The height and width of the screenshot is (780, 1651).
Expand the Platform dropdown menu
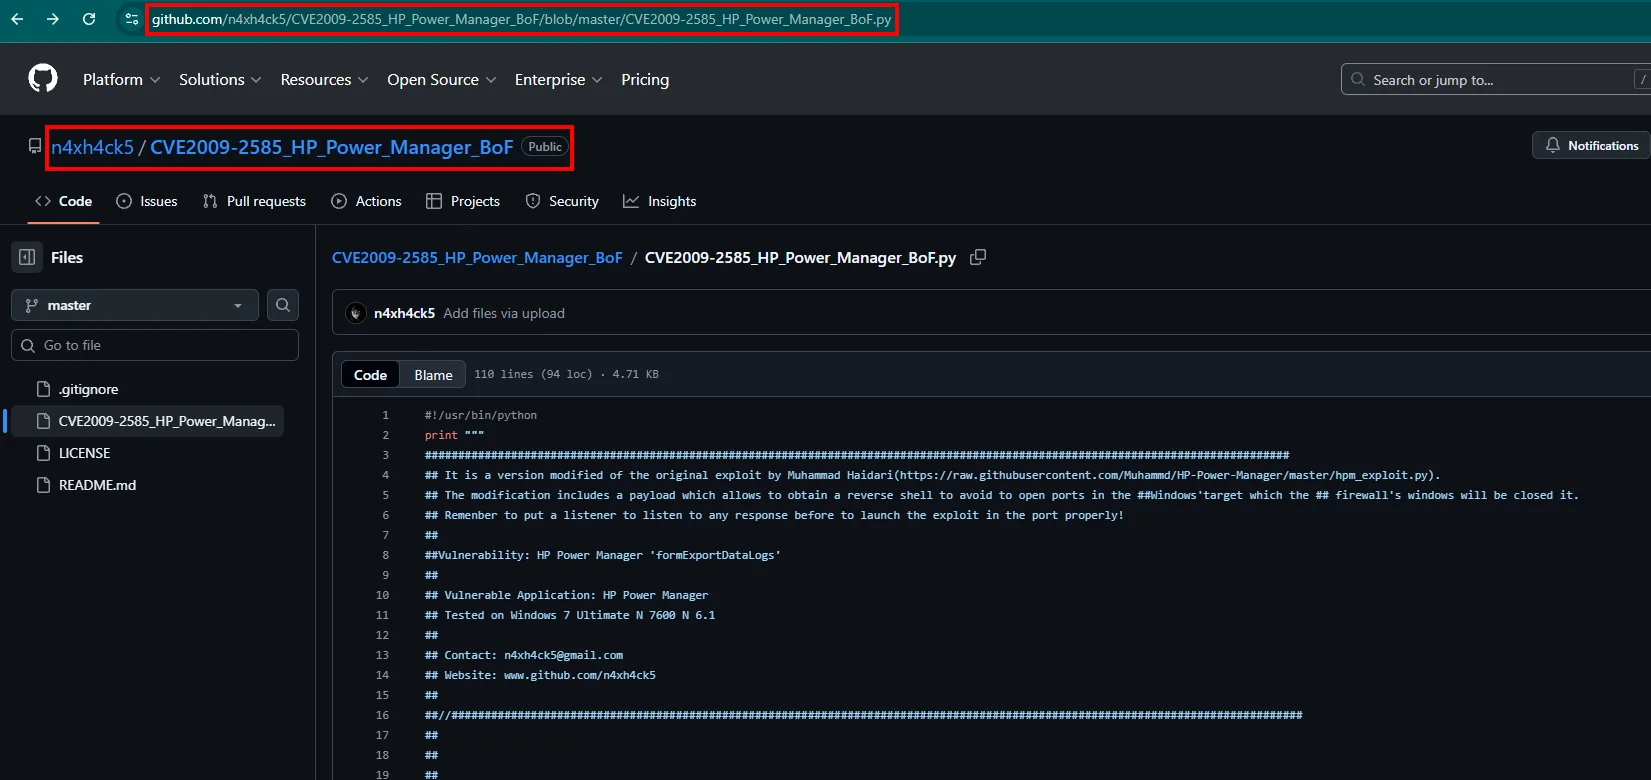point(121,80)
